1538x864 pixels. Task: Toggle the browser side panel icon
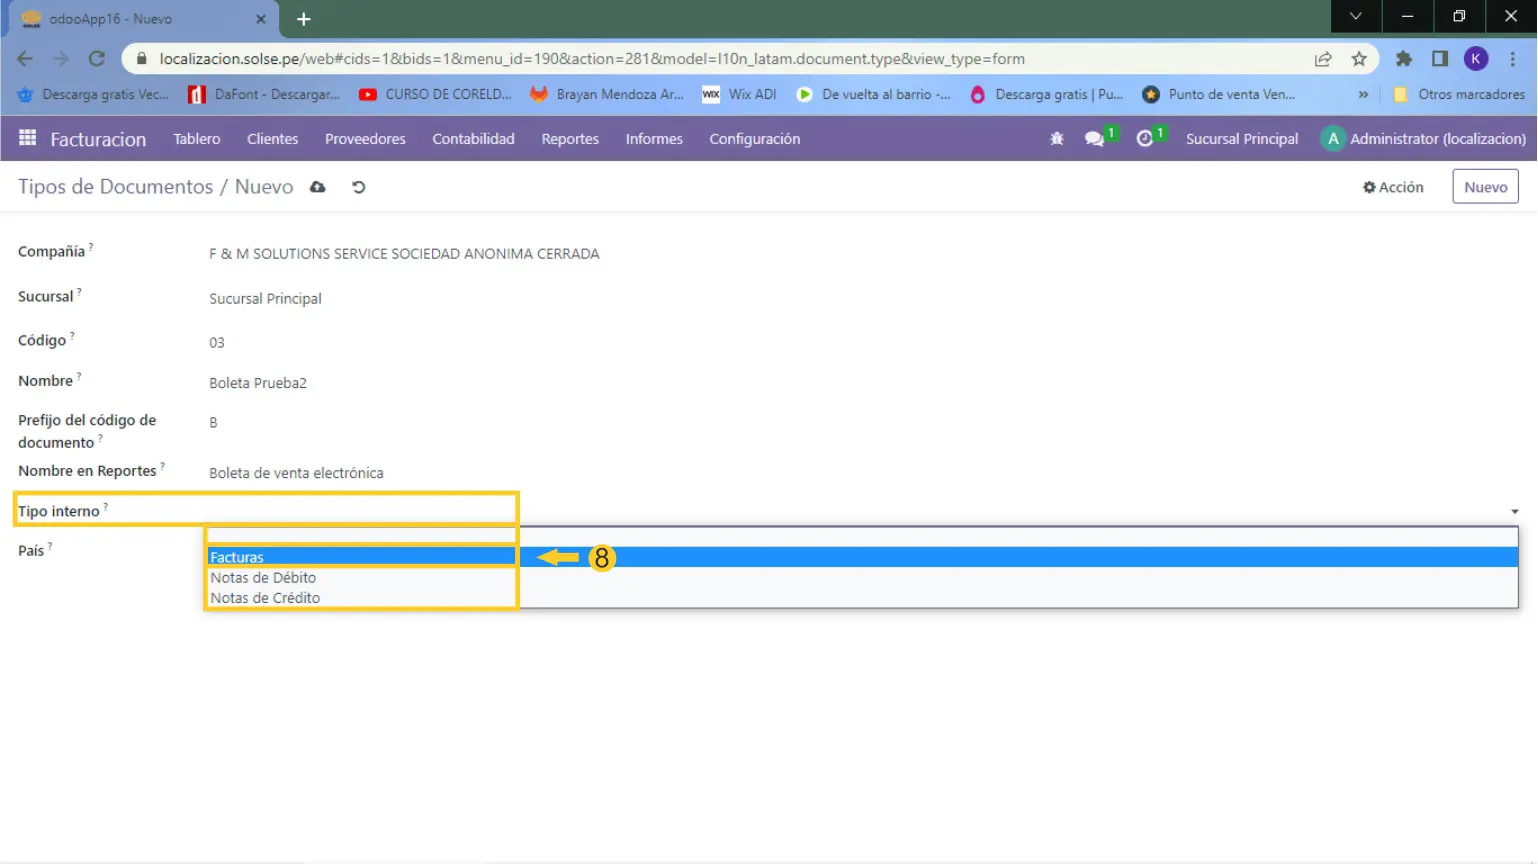(1440, 59)
